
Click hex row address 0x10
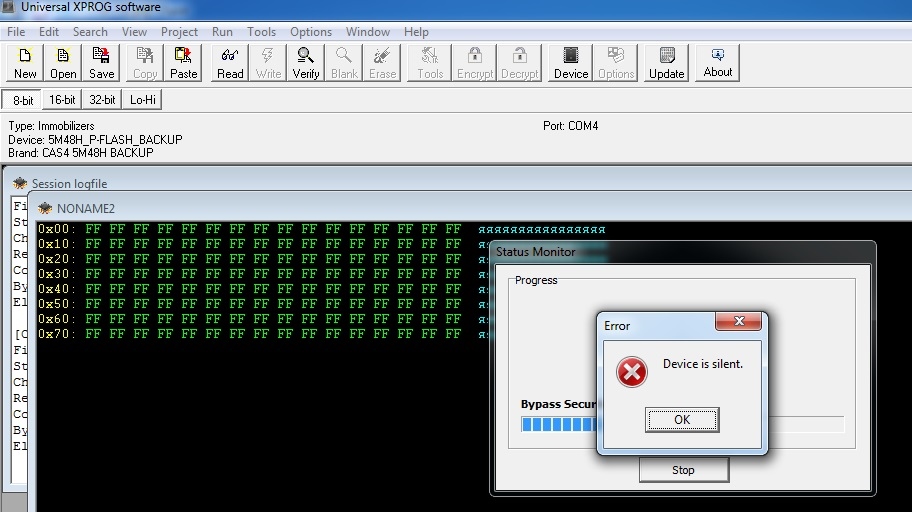pyautogui.click(x=56, y=244)
